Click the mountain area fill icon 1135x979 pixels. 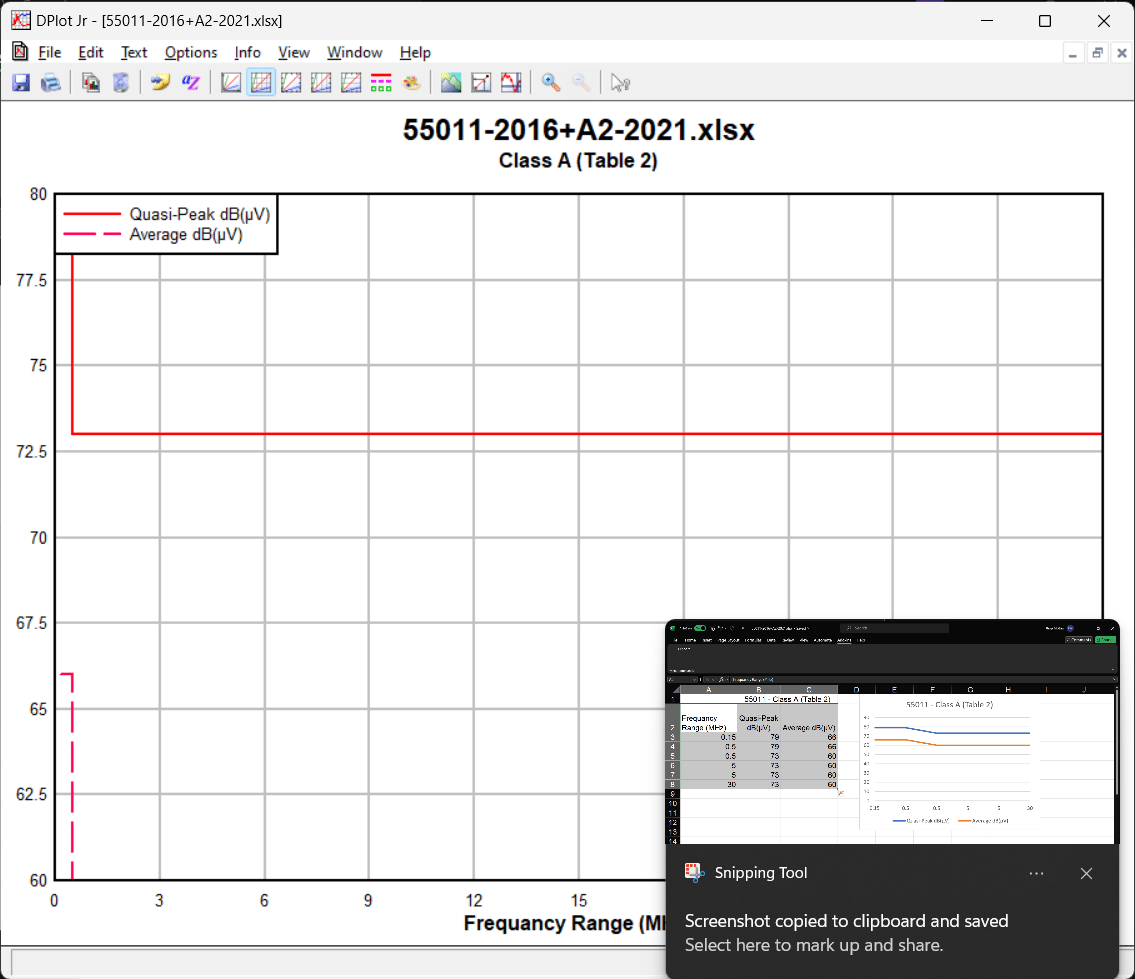451,83
